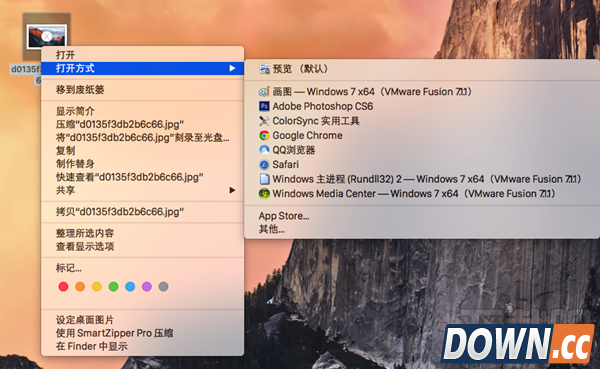Apply the purple tag color
Viewport: 600px width, 369px height.
(x=147, y=286)
